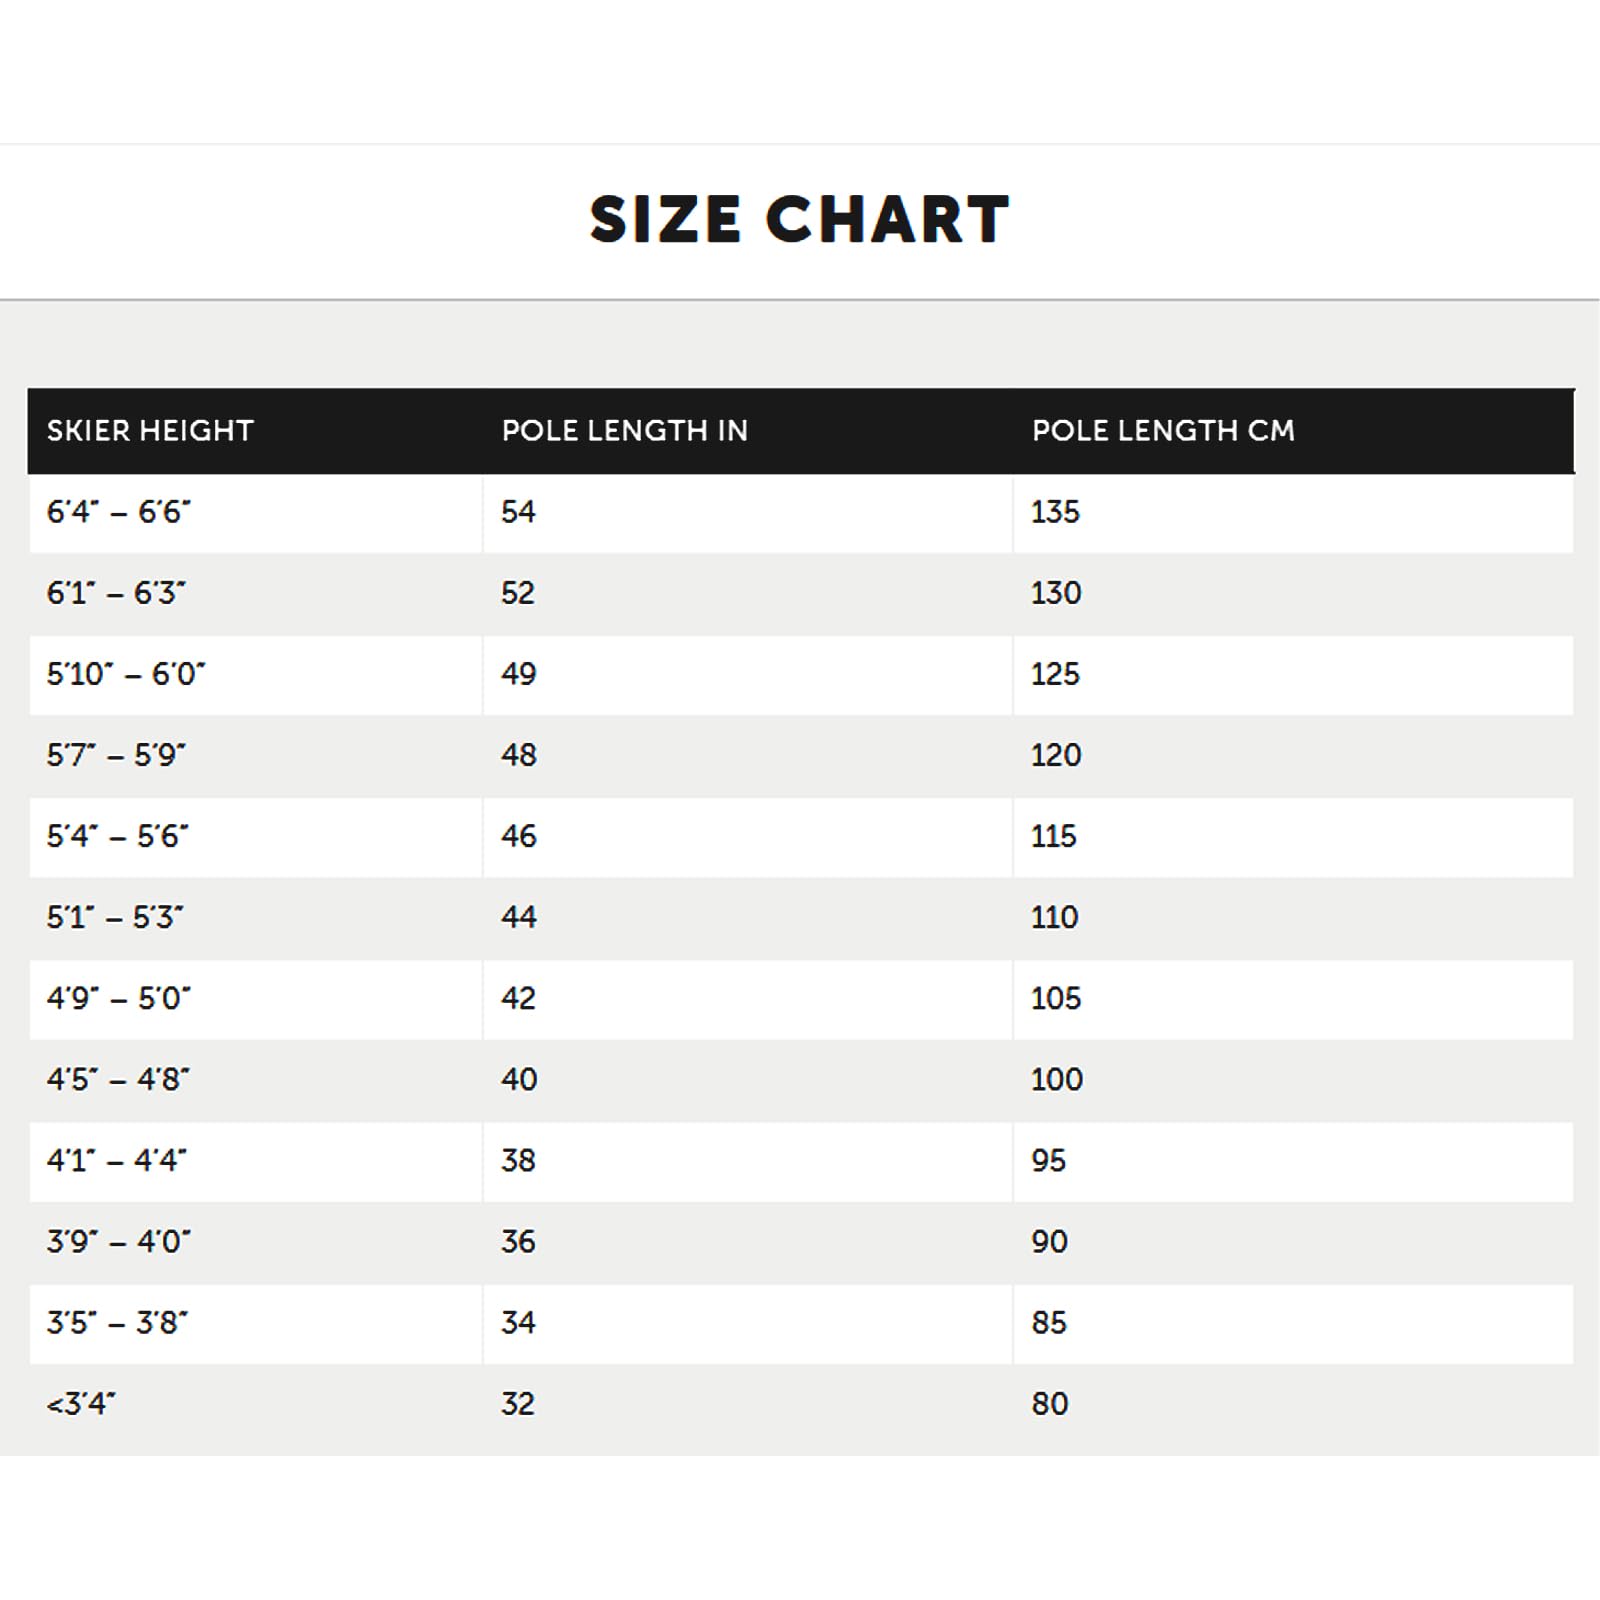Click the 6'4" – 6'6" height cell

[255, 513]
